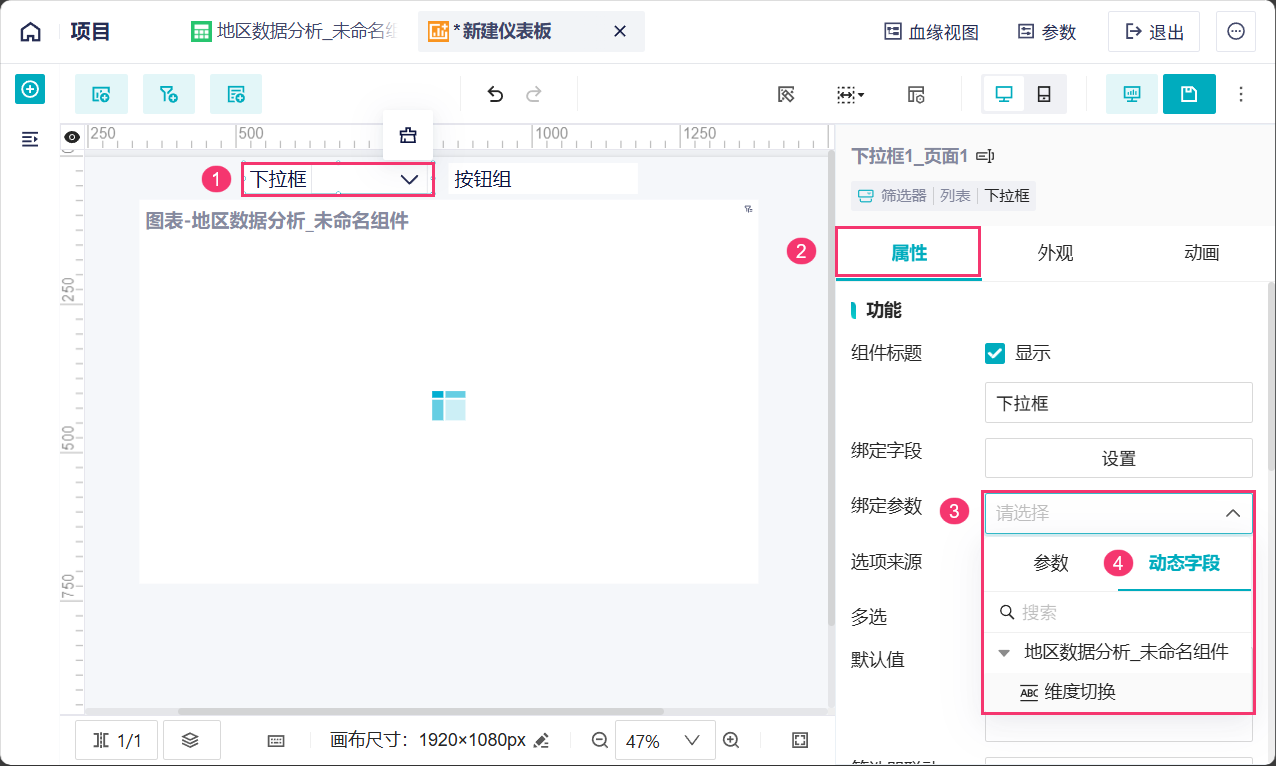
Task: Click the keyboard shortcuts icon
Action: [277, 741]
